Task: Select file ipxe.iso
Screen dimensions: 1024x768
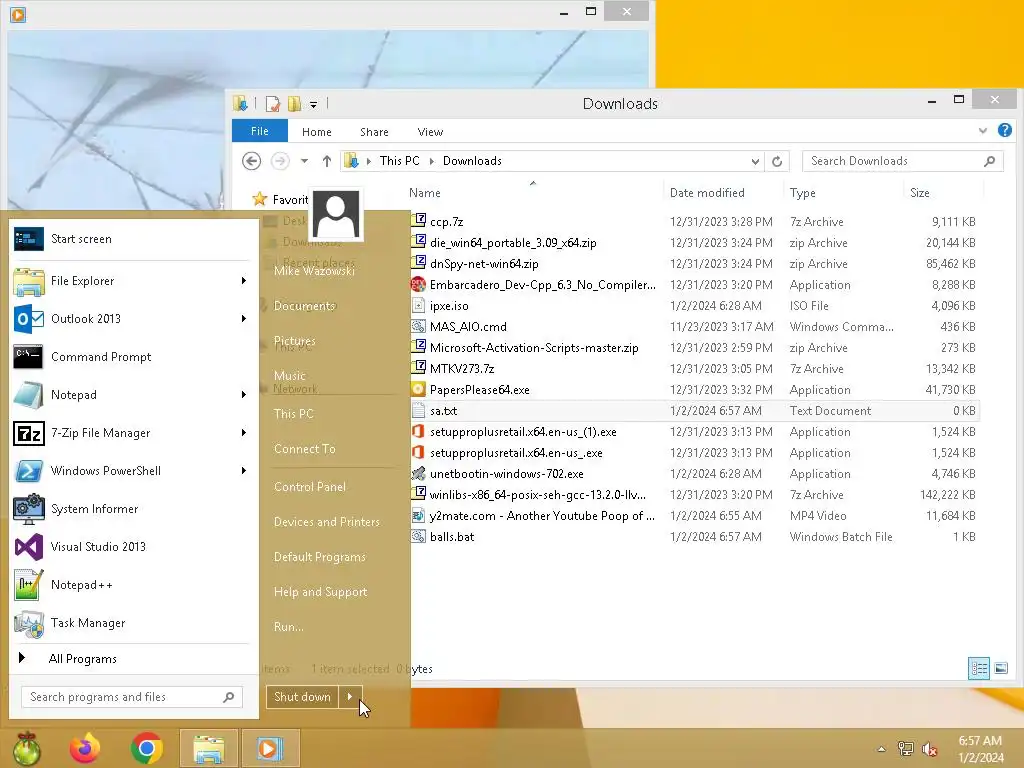Action: (449, 306)
